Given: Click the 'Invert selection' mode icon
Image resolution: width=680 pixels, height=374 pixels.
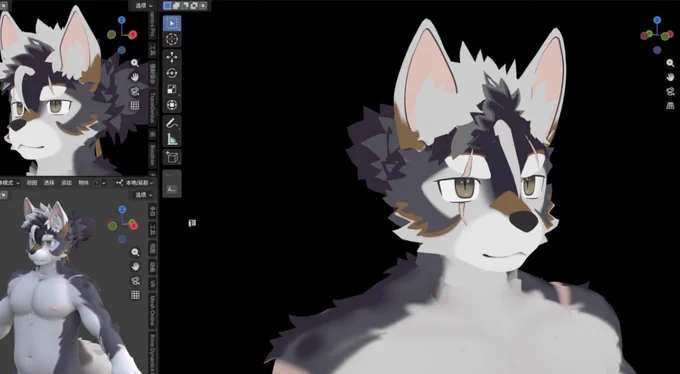Looking at the screenshot, I should pos(194,6).
